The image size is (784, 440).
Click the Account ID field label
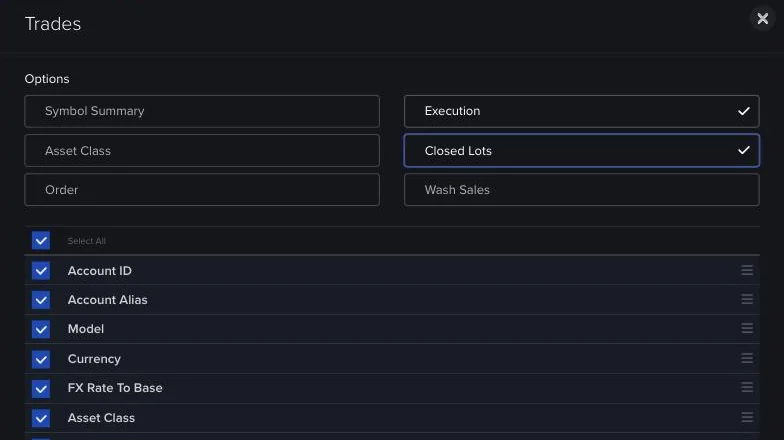coord(100,270)
